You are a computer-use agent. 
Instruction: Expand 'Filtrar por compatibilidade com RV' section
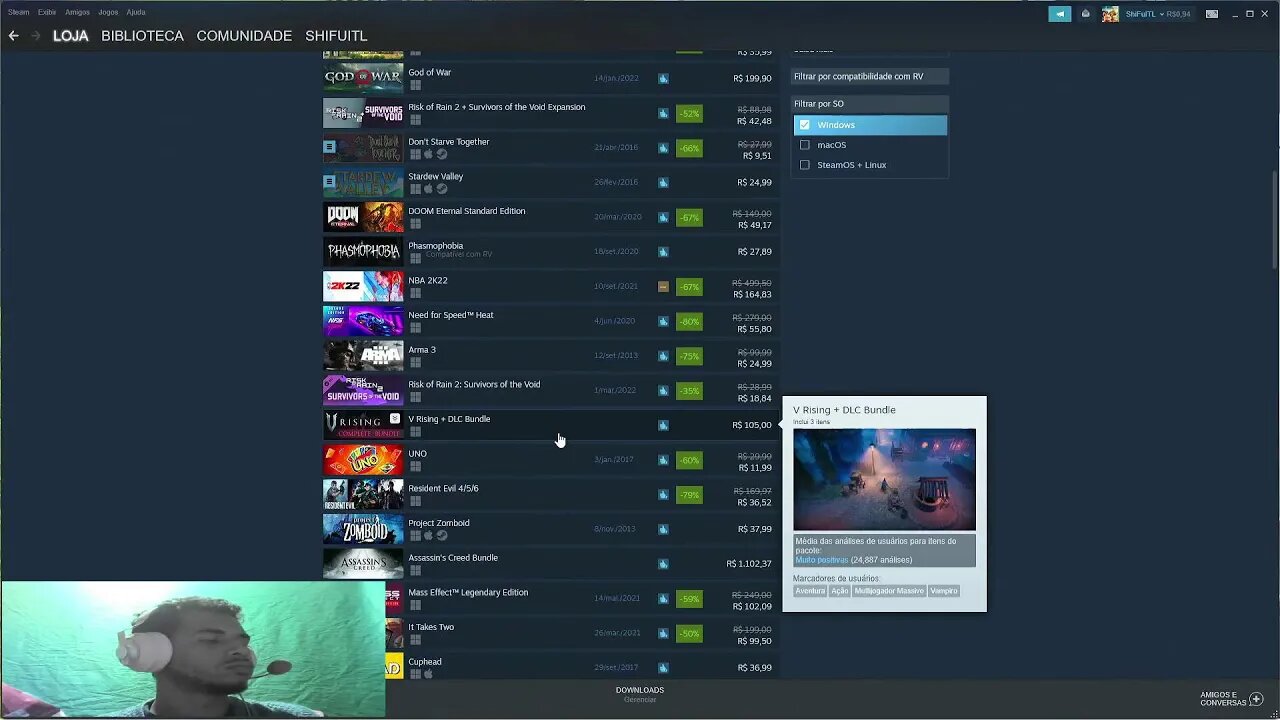[x=870, y=76]
